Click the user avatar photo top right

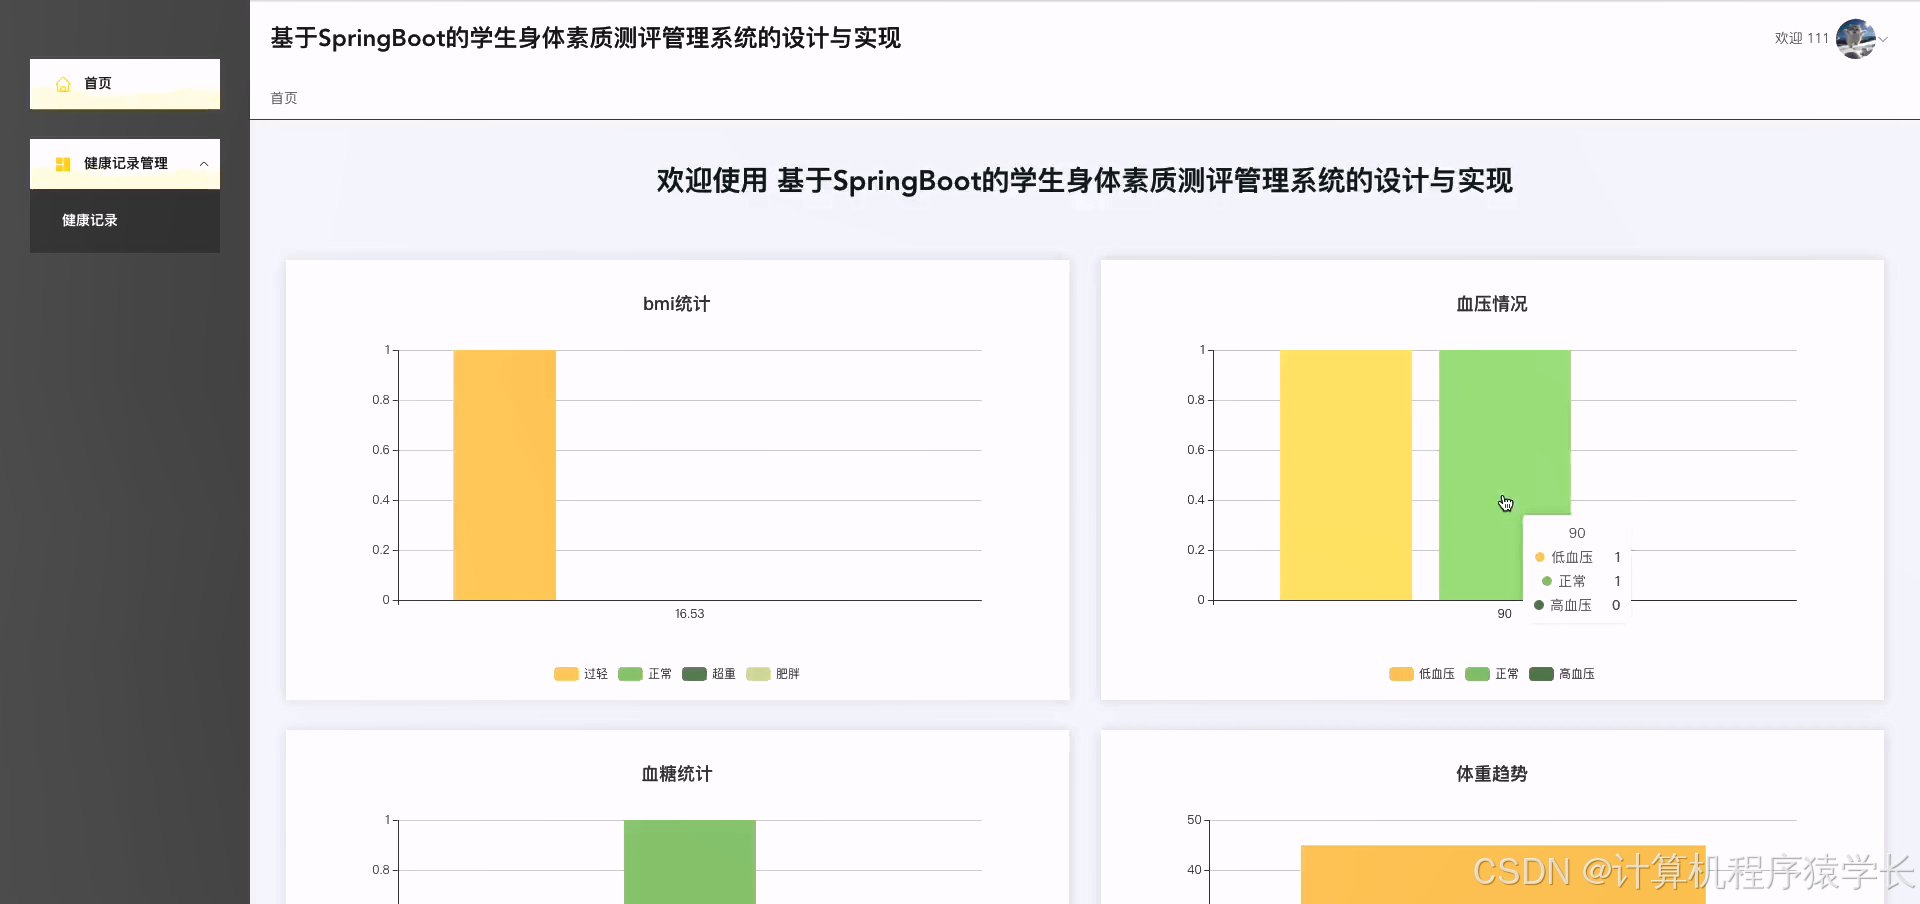pos(1858,38)
